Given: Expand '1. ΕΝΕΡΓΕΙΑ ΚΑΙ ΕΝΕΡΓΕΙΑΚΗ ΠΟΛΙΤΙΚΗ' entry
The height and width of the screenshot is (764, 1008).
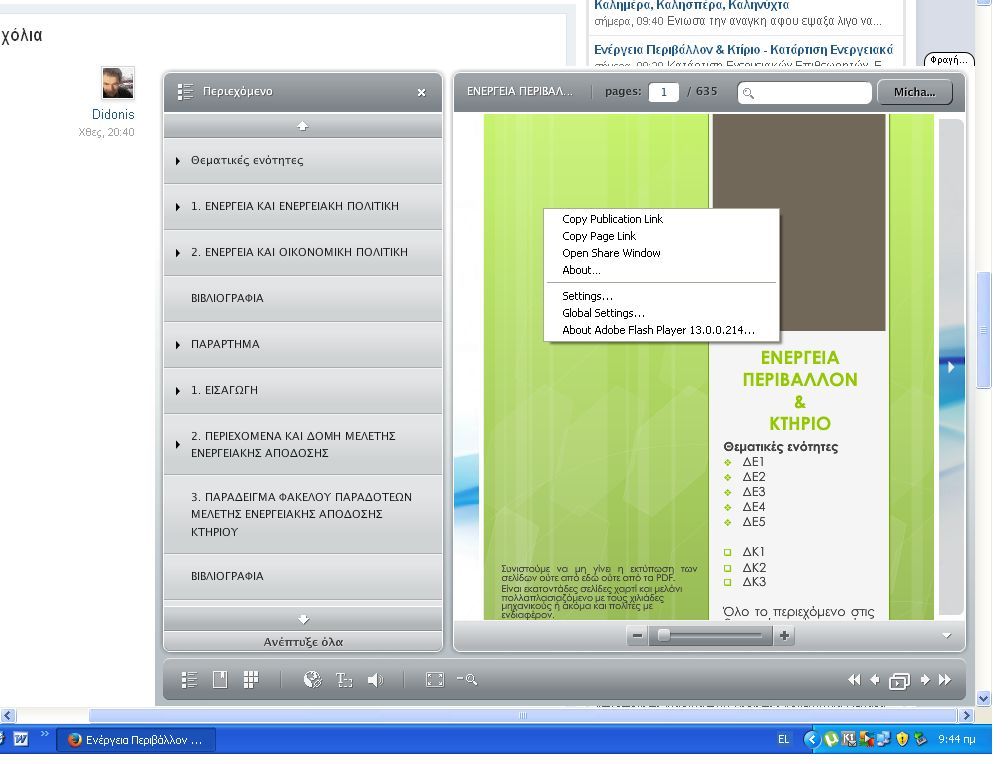Looking at the screenshot, I should tap(178, 207).
